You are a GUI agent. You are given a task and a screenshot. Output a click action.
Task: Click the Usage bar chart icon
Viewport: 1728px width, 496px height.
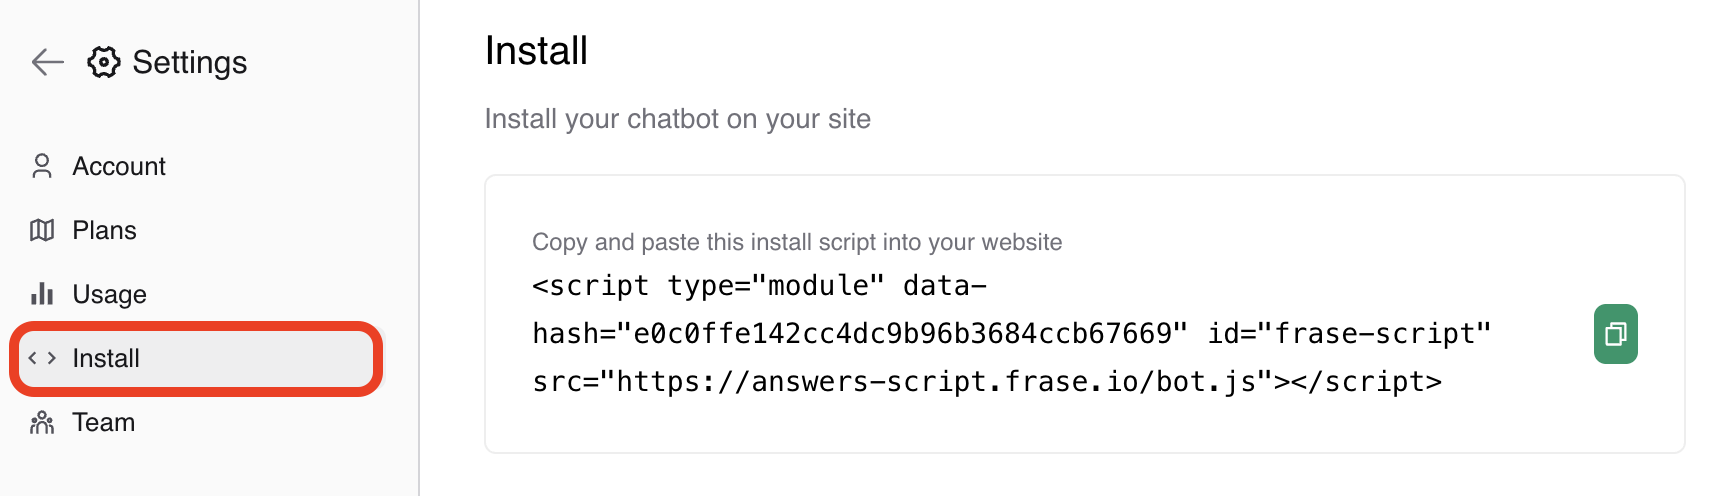(42, 294)
